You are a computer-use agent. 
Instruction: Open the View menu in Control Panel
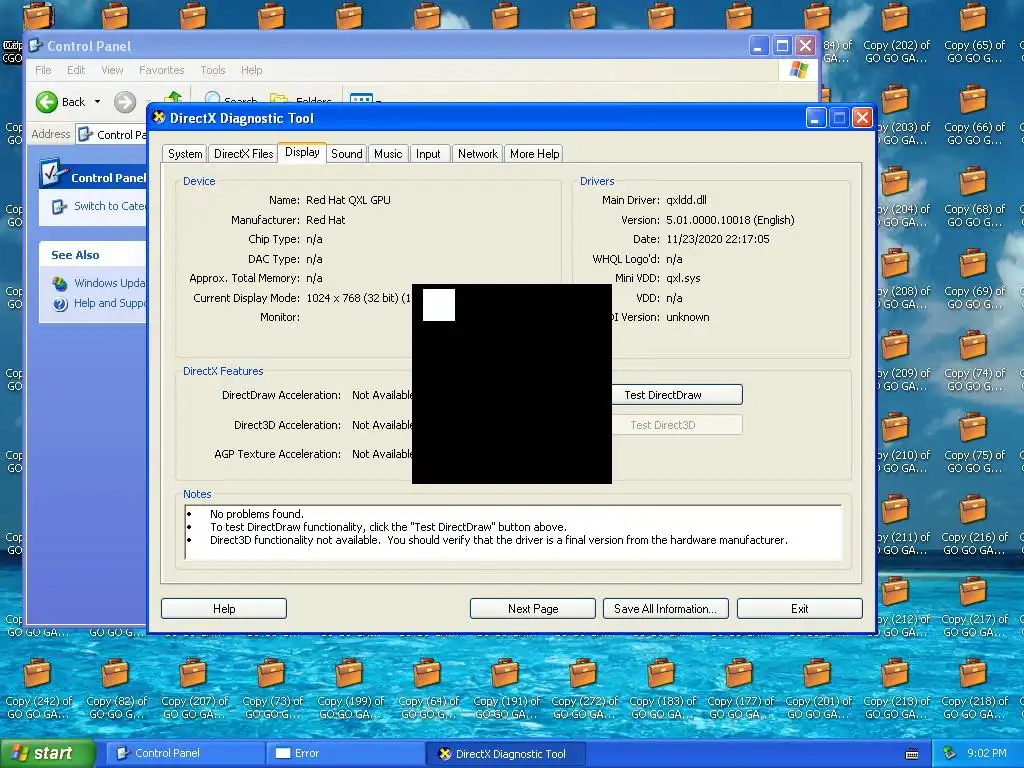(x=112, y=70)
